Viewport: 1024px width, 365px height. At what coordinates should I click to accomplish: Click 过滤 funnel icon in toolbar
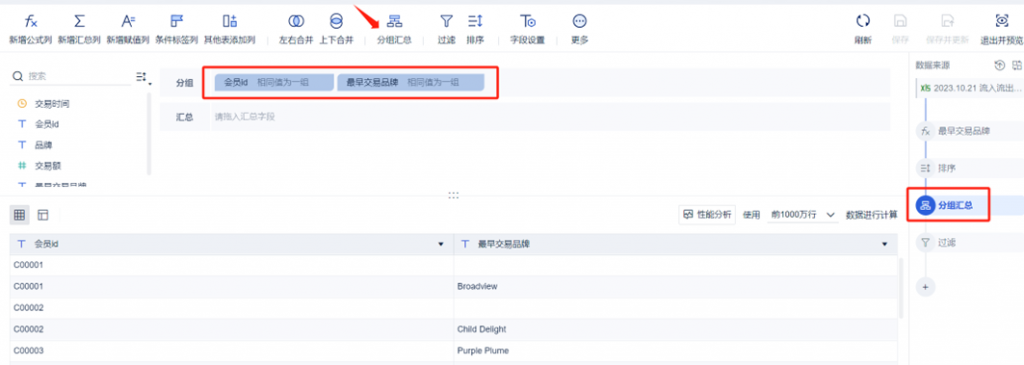click(446, 22)
